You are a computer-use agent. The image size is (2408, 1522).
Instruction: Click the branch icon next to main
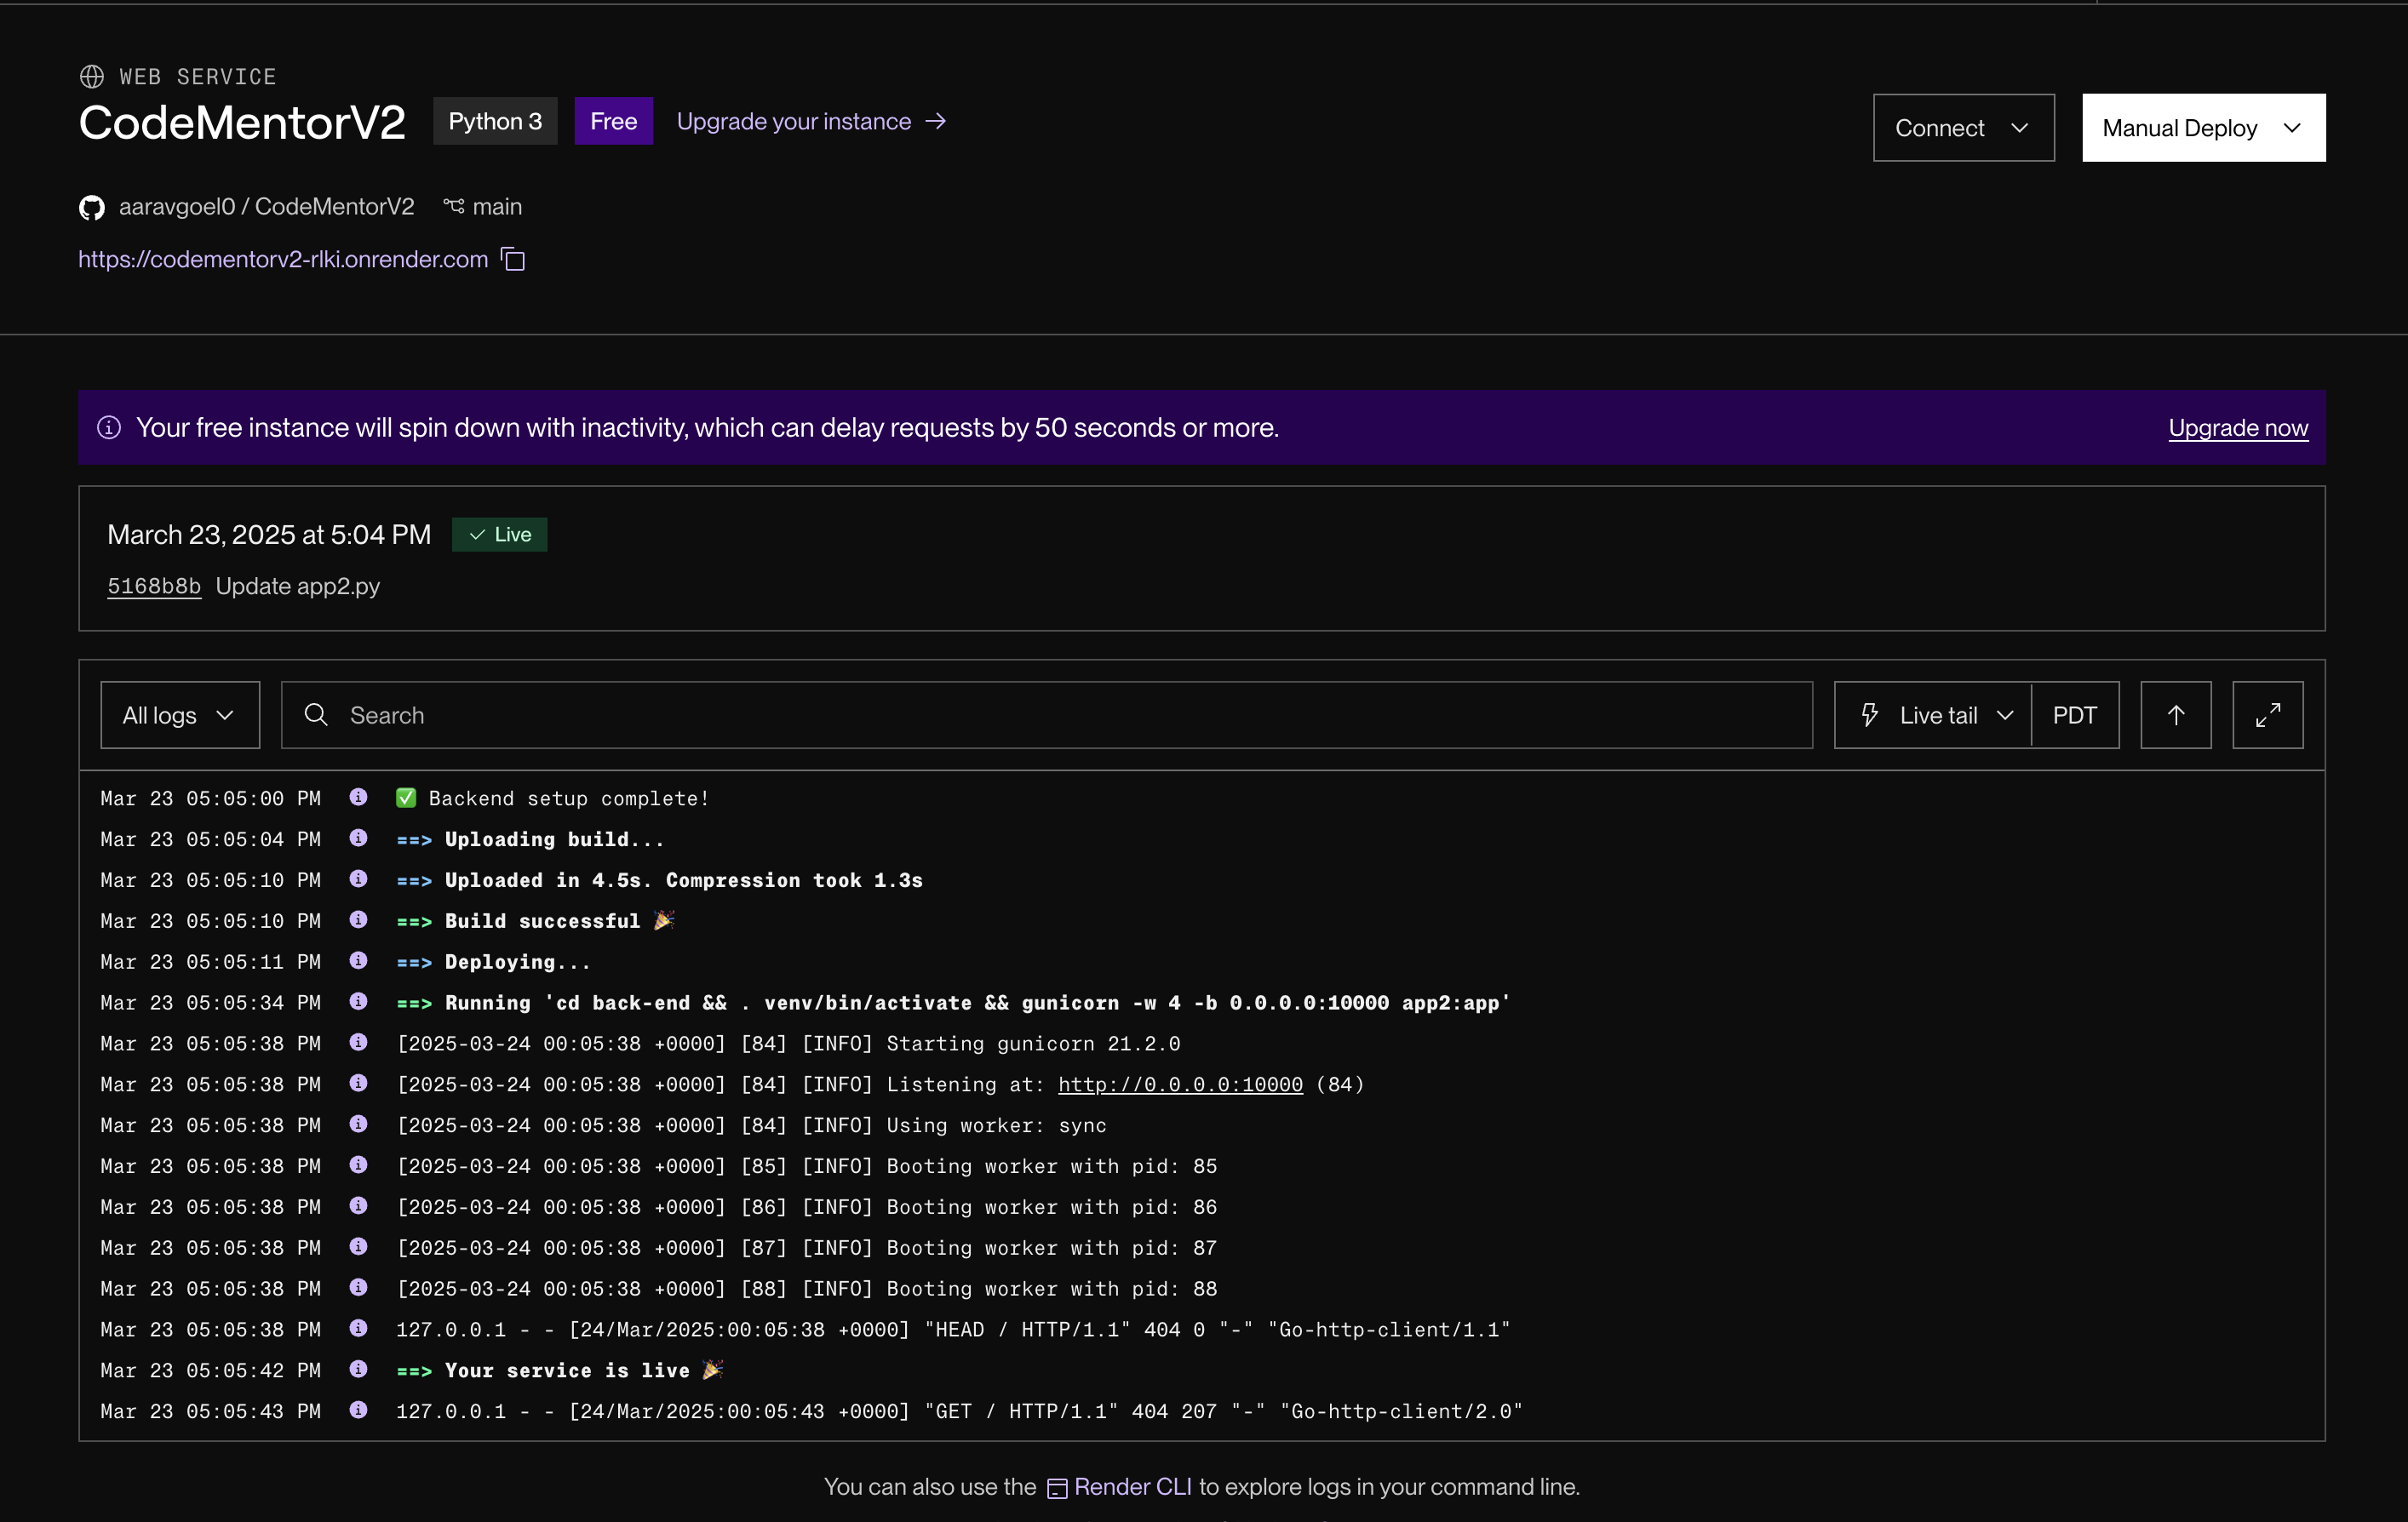[454, 206]
